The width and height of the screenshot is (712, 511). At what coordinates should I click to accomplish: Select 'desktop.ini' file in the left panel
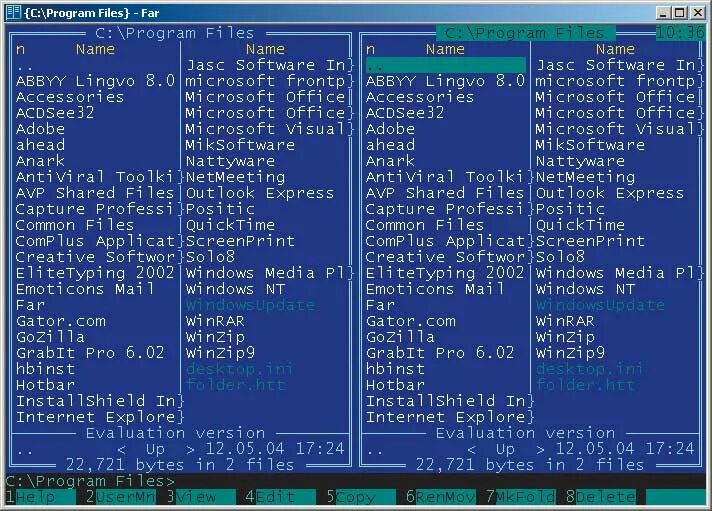(x=240, y=369)
